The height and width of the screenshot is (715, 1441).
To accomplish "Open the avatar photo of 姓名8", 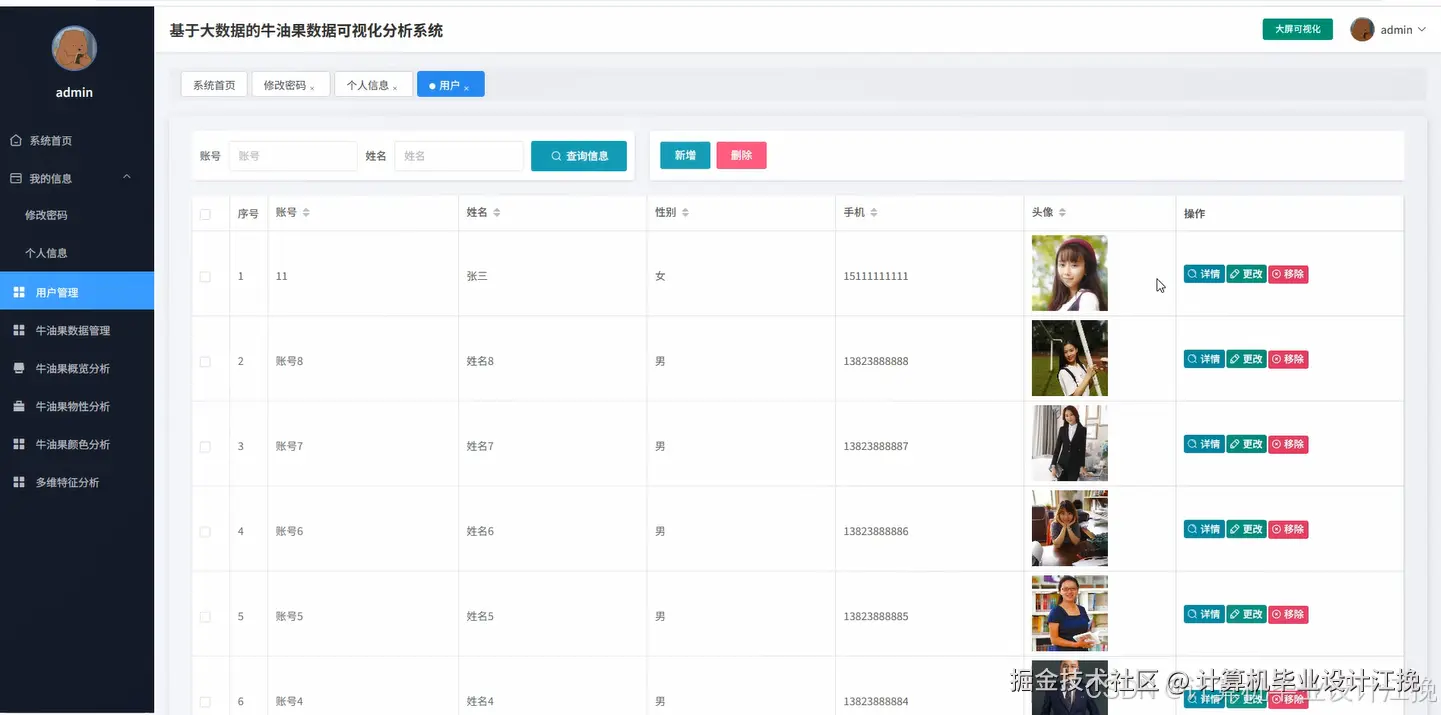I will tap(1070, 358).
